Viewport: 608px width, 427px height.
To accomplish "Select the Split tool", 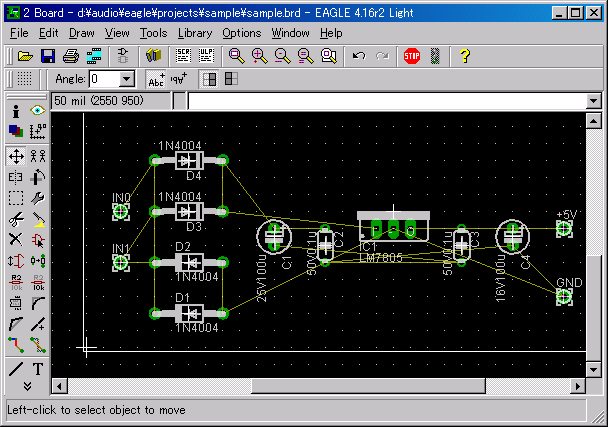I will click(16, 324).
